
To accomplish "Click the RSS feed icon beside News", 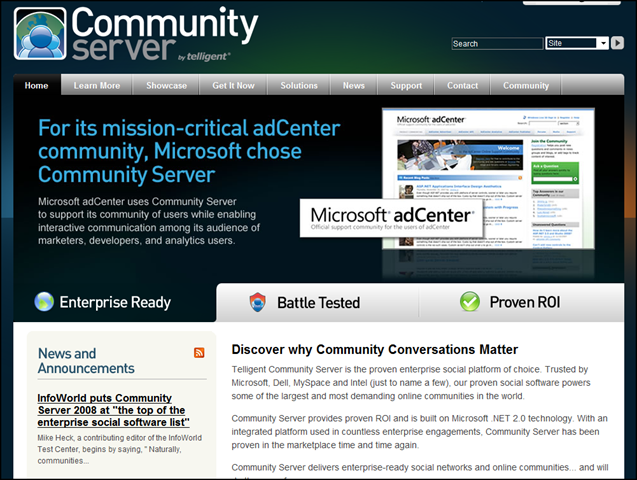I will [199, 353].
